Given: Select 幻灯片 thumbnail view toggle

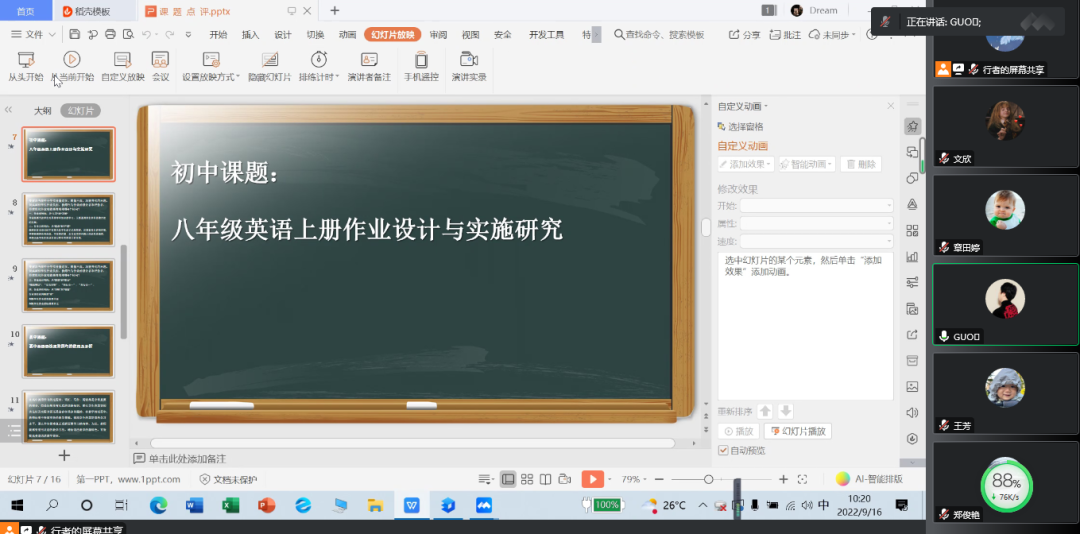Looking at the screenshot, I should (81, 110).
